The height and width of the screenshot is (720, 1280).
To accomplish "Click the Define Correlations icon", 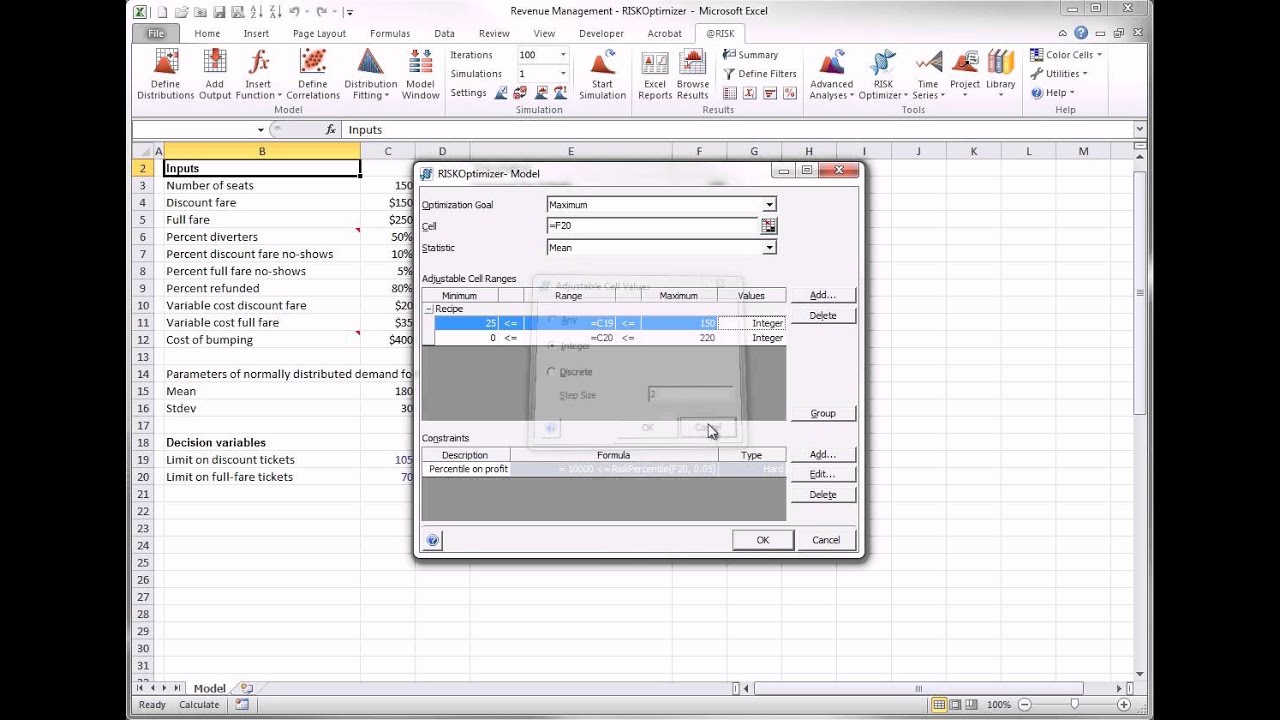I will [312, 75].
